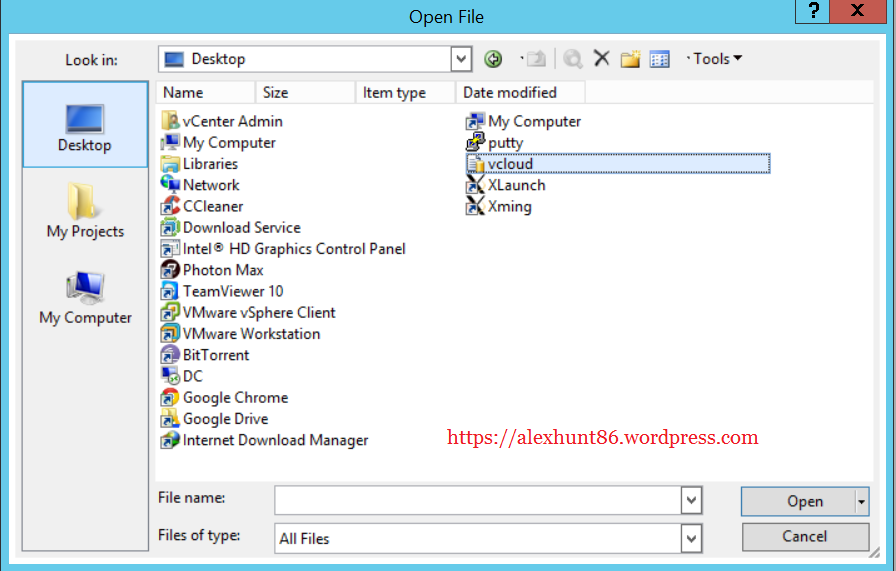Viewport: 896px width, 571px height.
Task: Open the Tools menu
Action: coord(716,59)
